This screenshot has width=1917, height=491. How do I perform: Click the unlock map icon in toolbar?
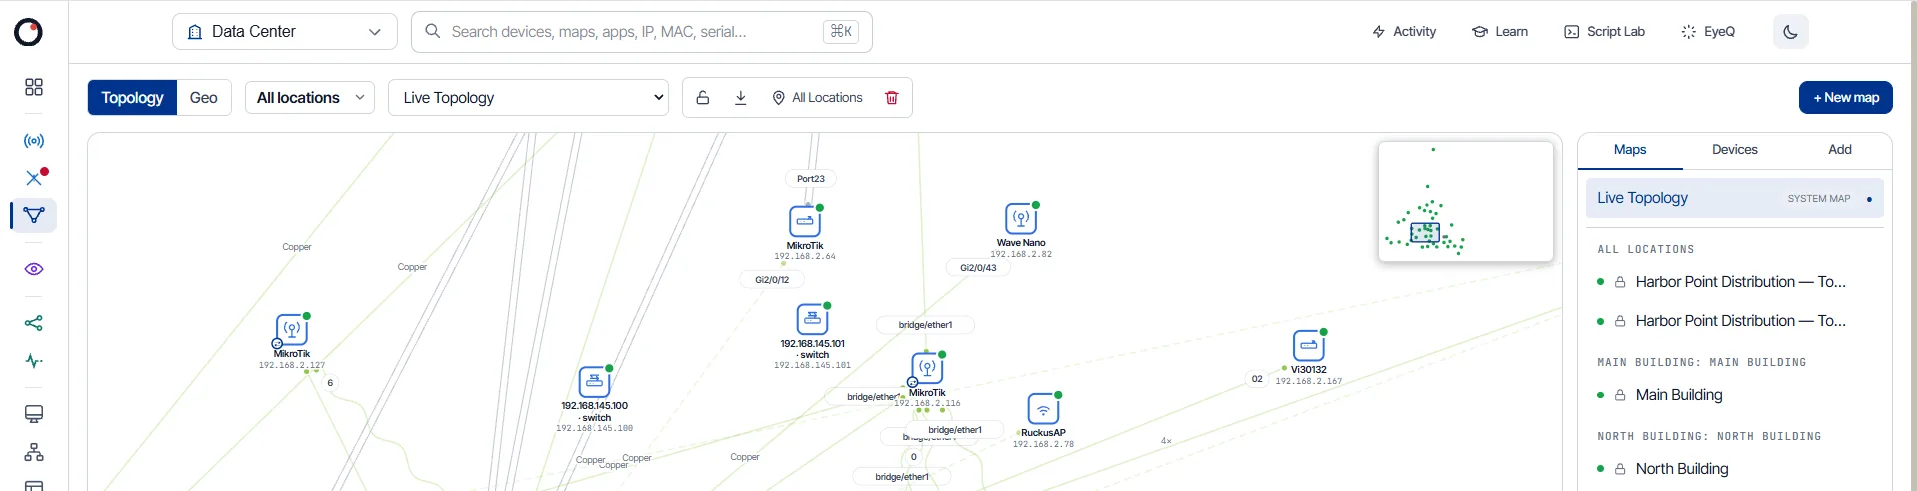(703, 98)
